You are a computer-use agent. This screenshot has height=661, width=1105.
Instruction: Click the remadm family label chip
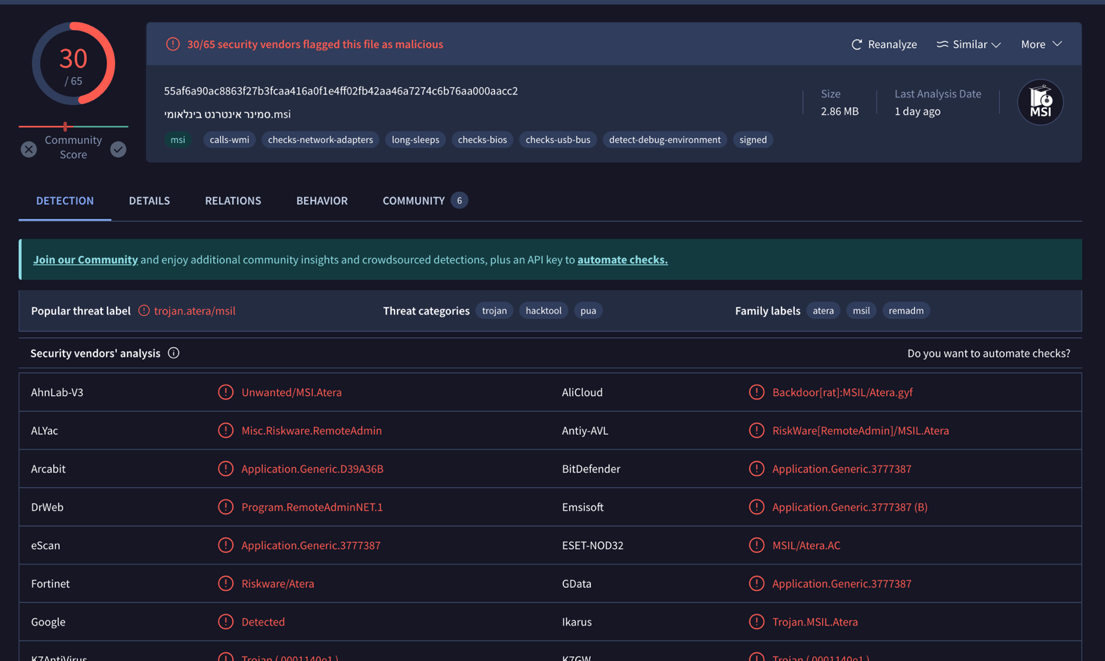coord(906,311)
